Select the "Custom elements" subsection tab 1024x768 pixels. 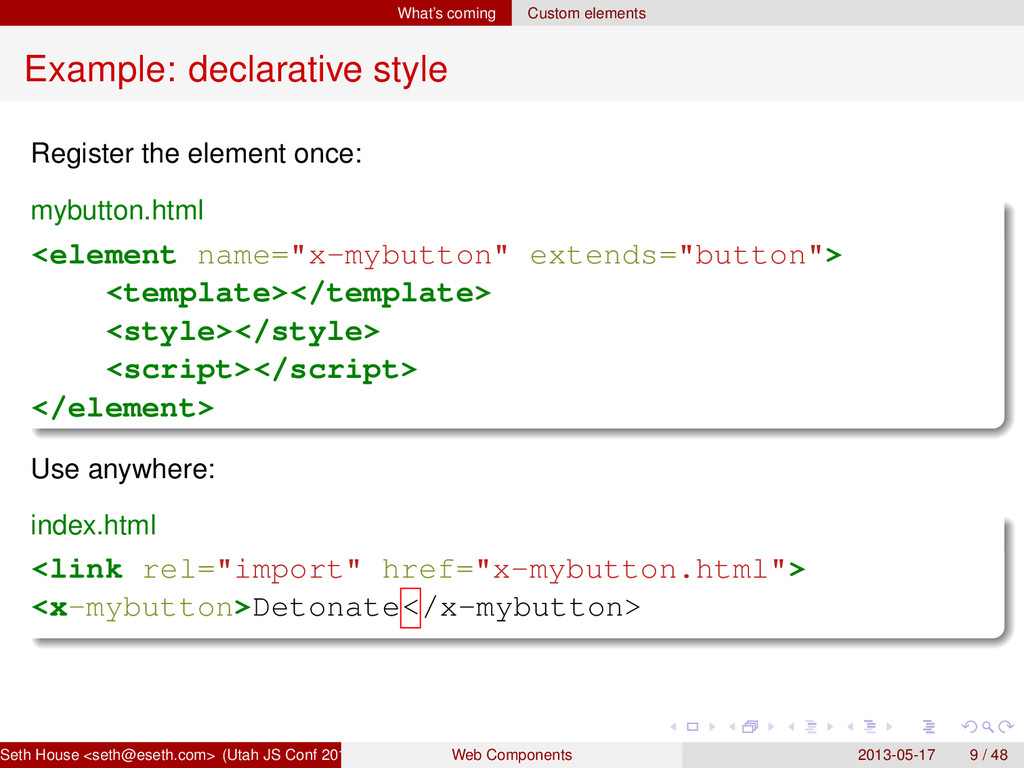pos(586,13)
